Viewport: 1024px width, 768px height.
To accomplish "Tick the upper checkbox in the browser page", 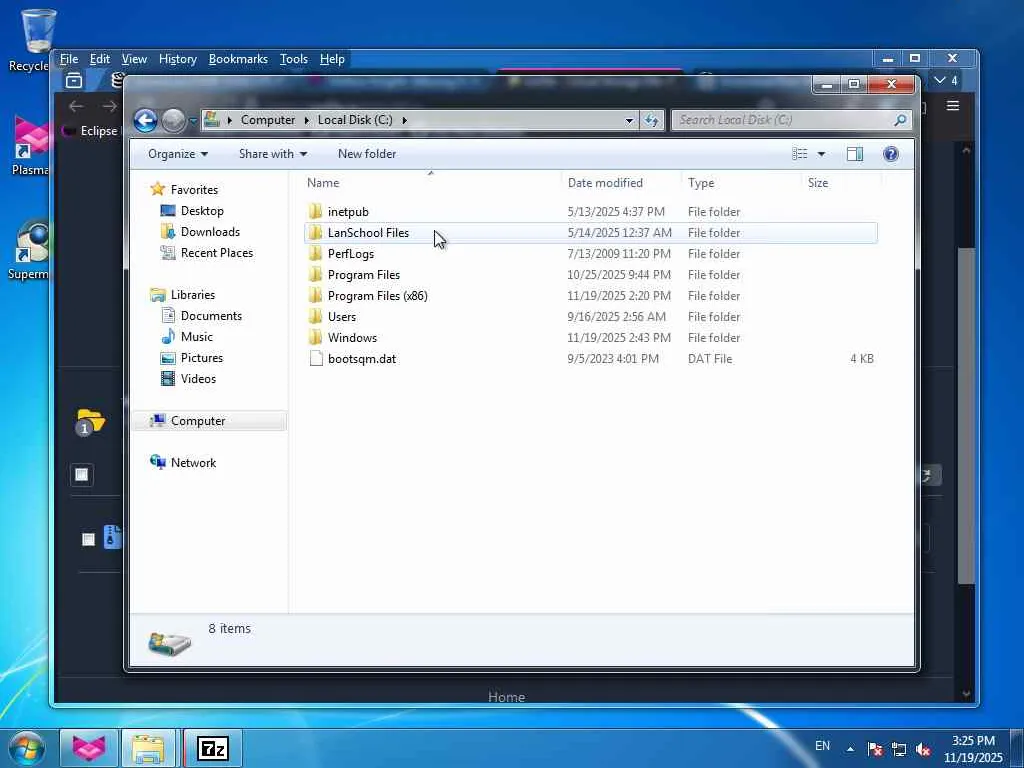I will pyautogui.click(x=82, y=475).
